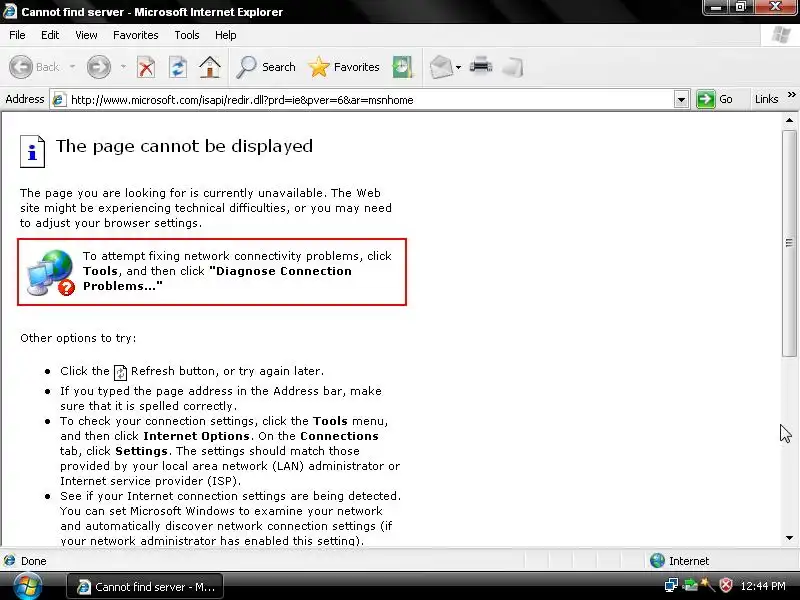Click the page icon in the Address bar
800x600 pixels.
coord(59,99)
